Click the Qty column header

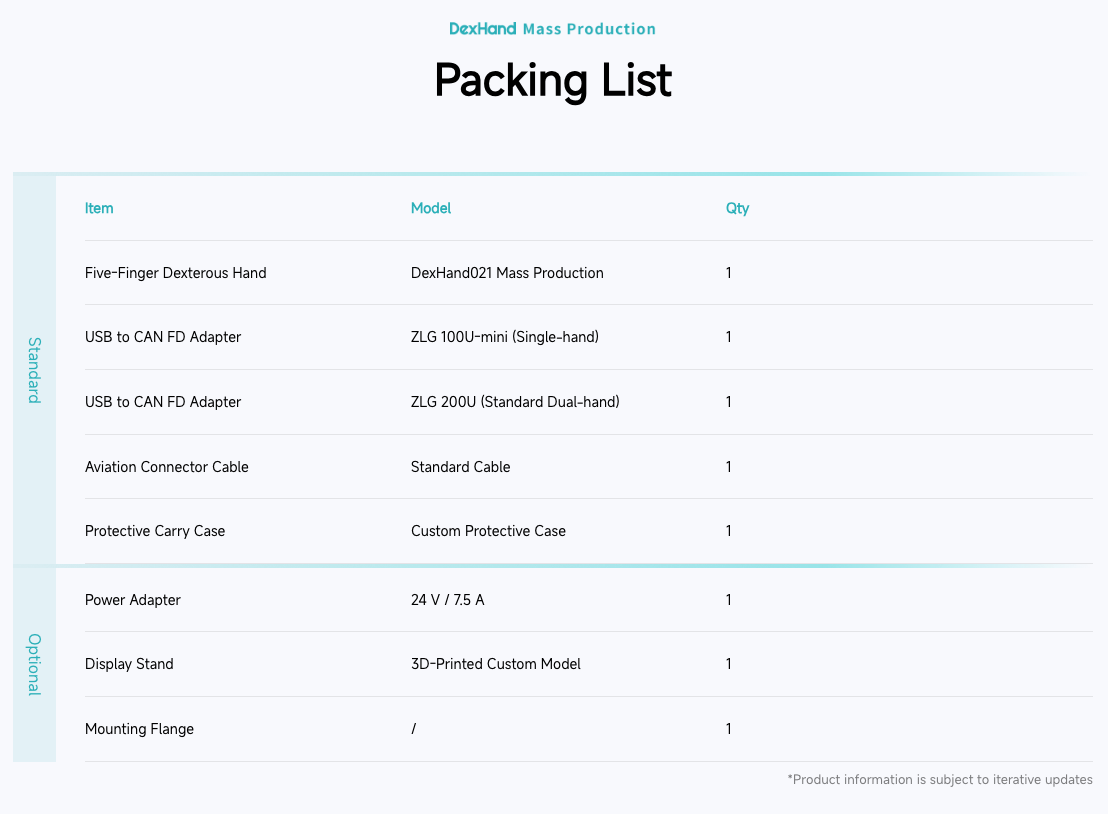click(737, 208)
